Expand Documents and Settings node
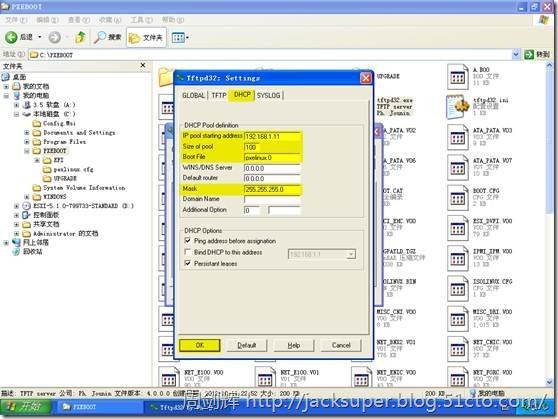The image size is (558, 419). (x=27, y=133)
